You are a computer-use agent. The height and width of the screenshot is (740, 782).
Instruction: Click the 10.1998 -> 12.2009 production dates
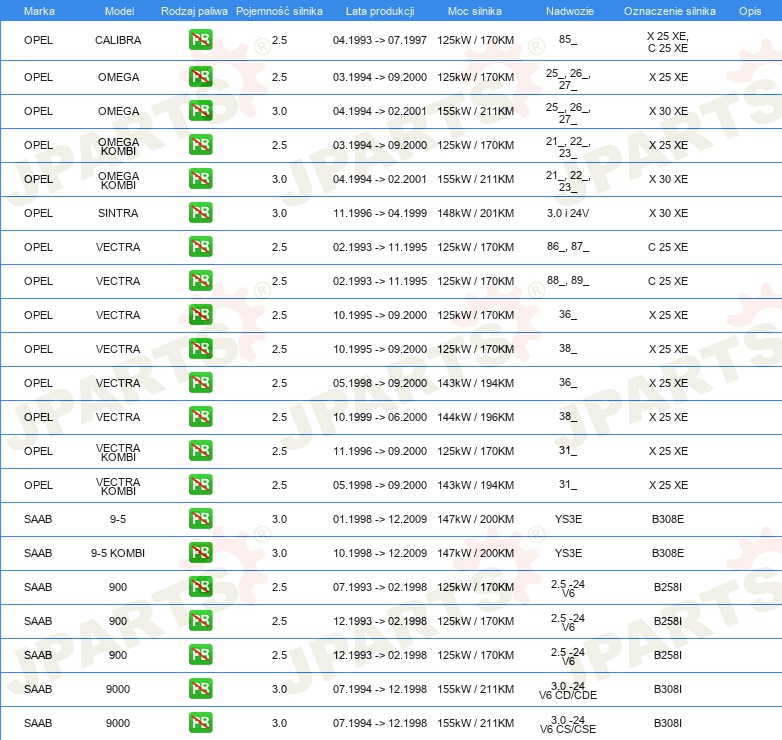coord(380,553)
